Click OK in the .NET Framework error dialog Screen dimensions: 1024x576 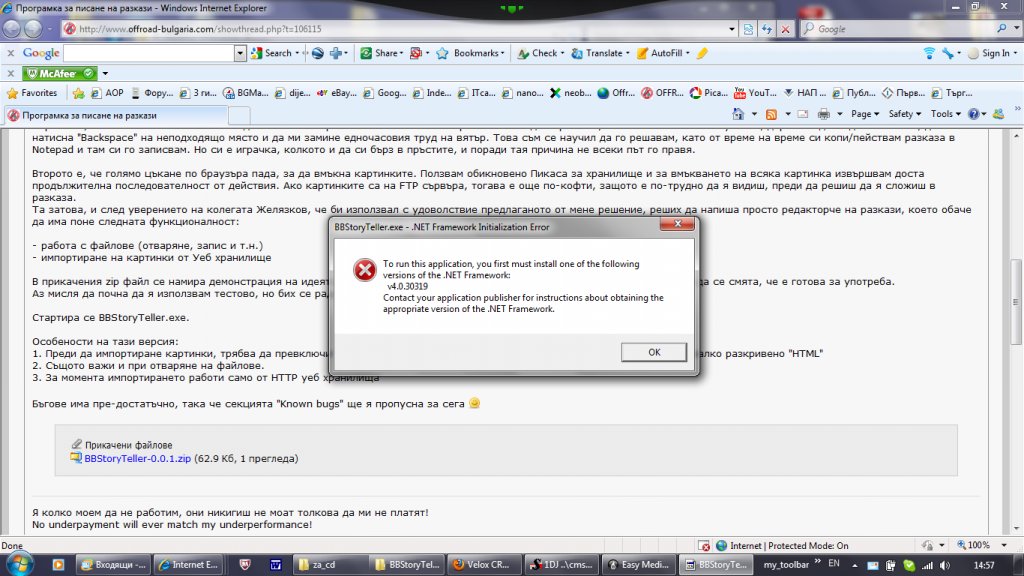654,352
